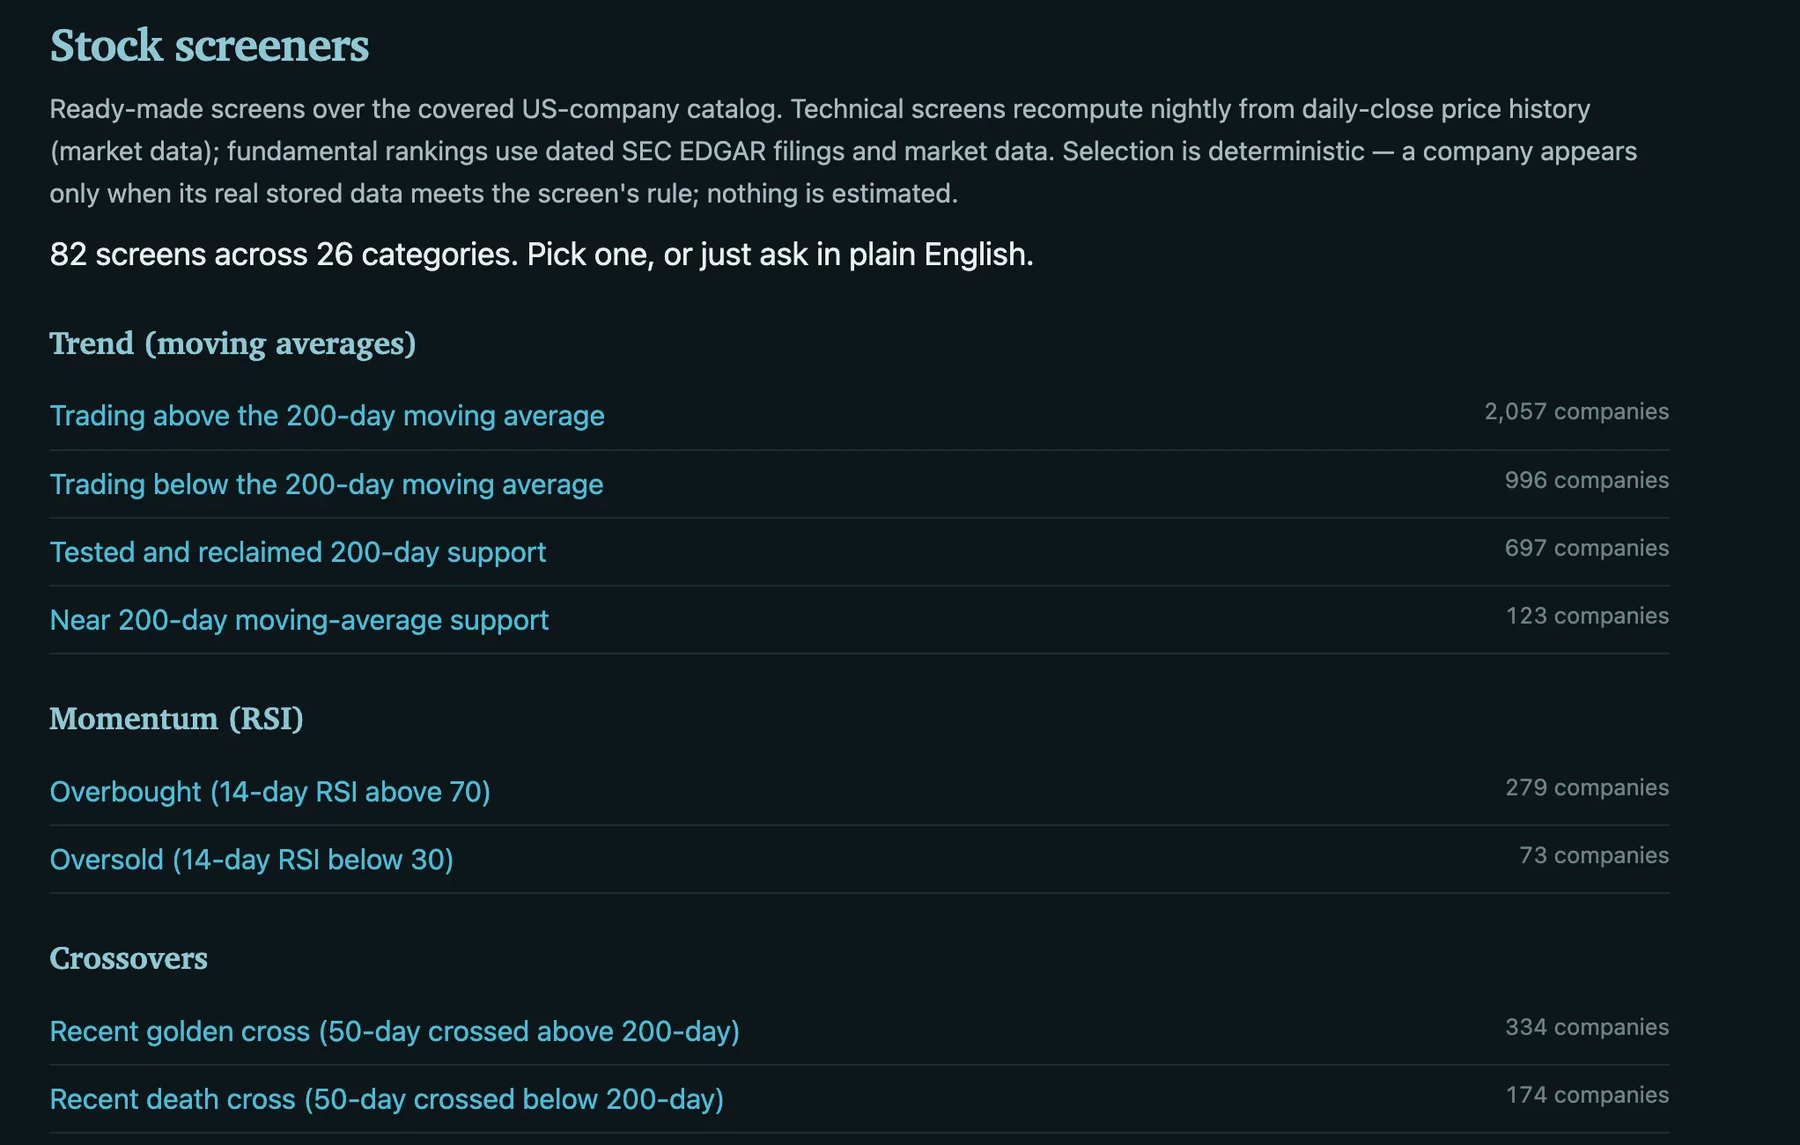Click the 123 companies count

(1588, 617)
